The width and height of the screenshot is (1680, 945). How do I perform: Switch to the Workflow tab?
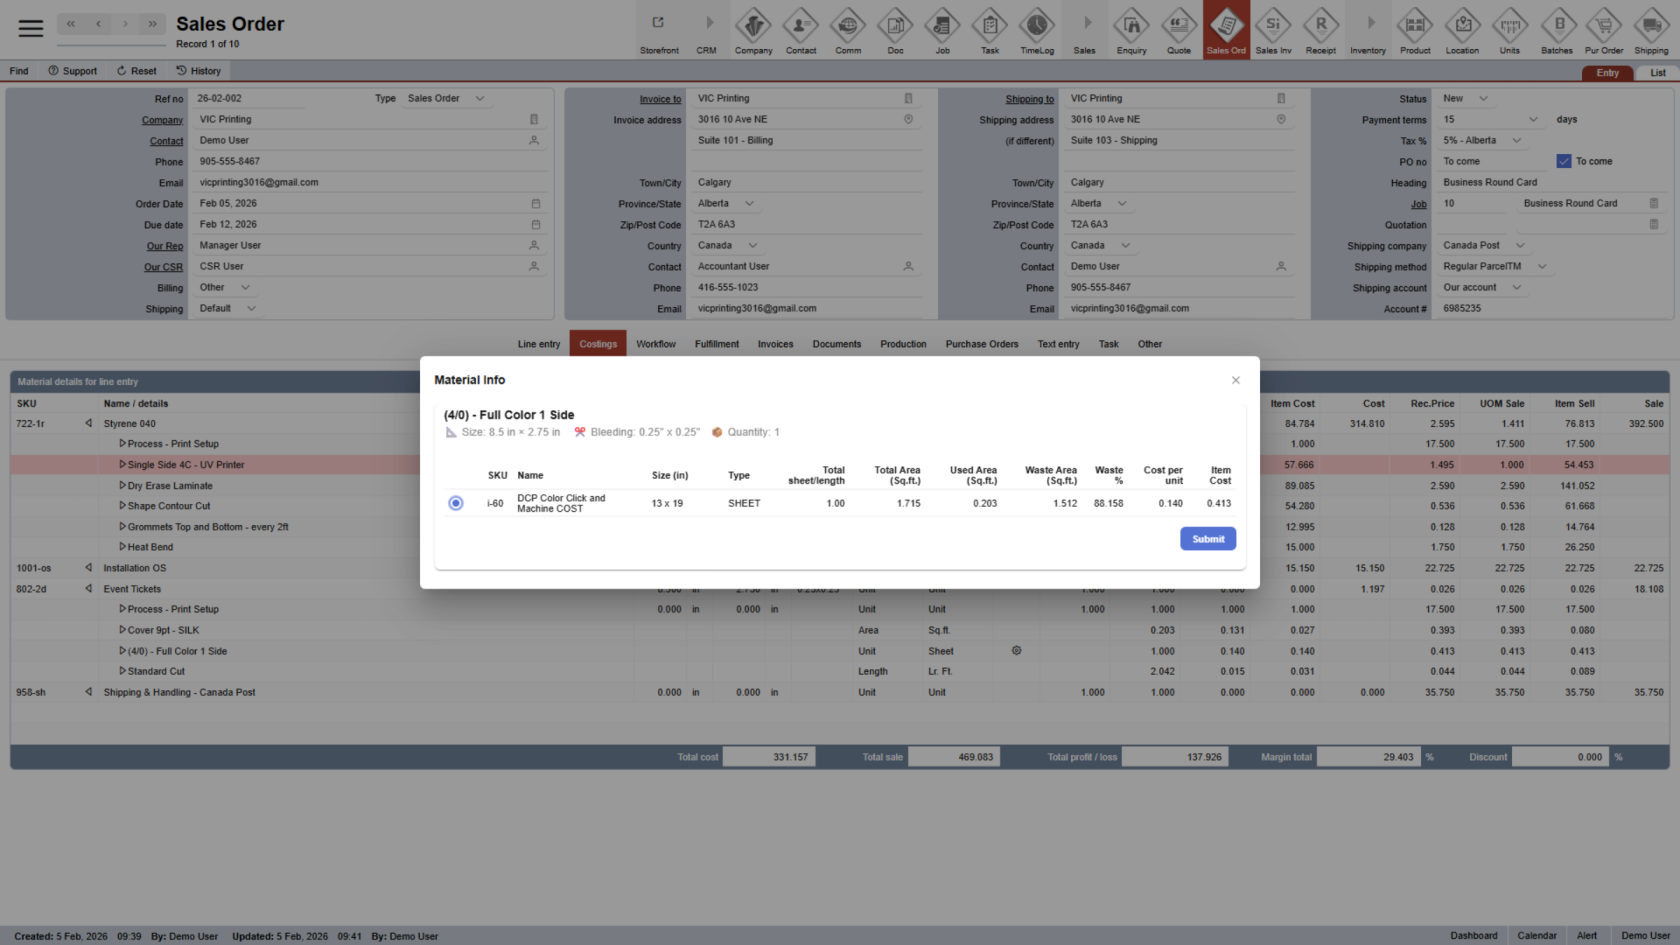[x=656, y=344]
